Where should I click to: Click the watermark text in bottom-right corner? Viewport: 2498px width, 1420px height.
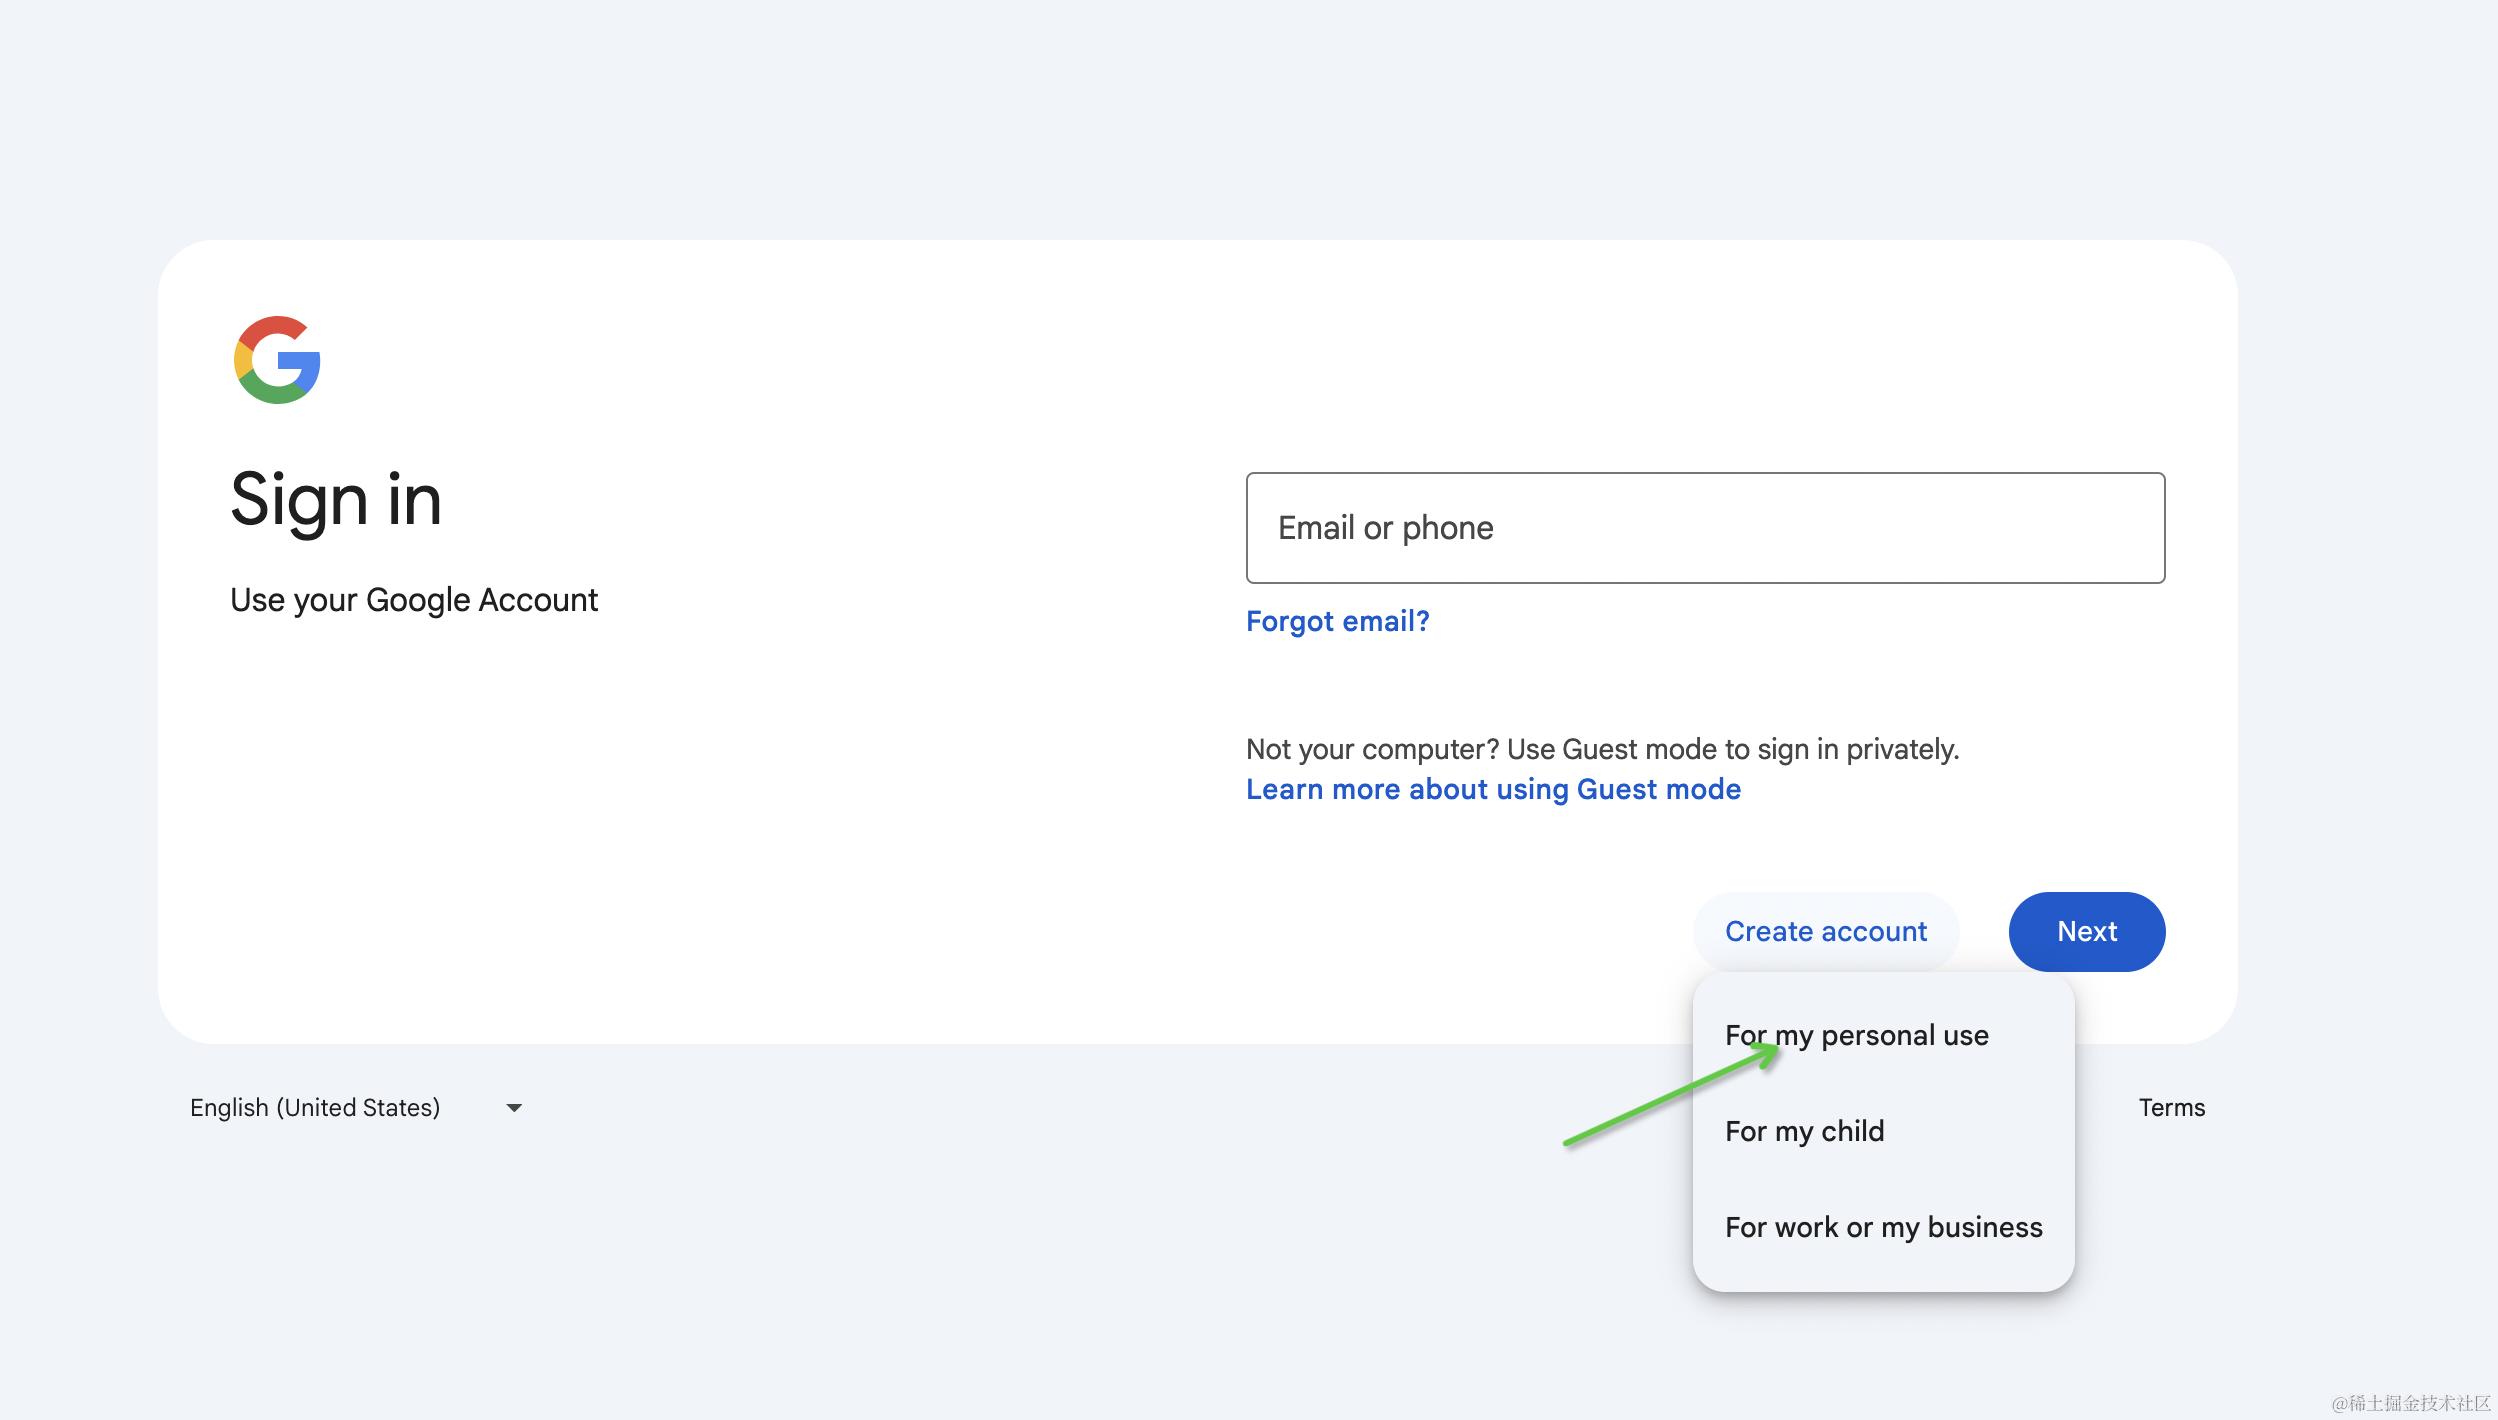point(2410,1403)
